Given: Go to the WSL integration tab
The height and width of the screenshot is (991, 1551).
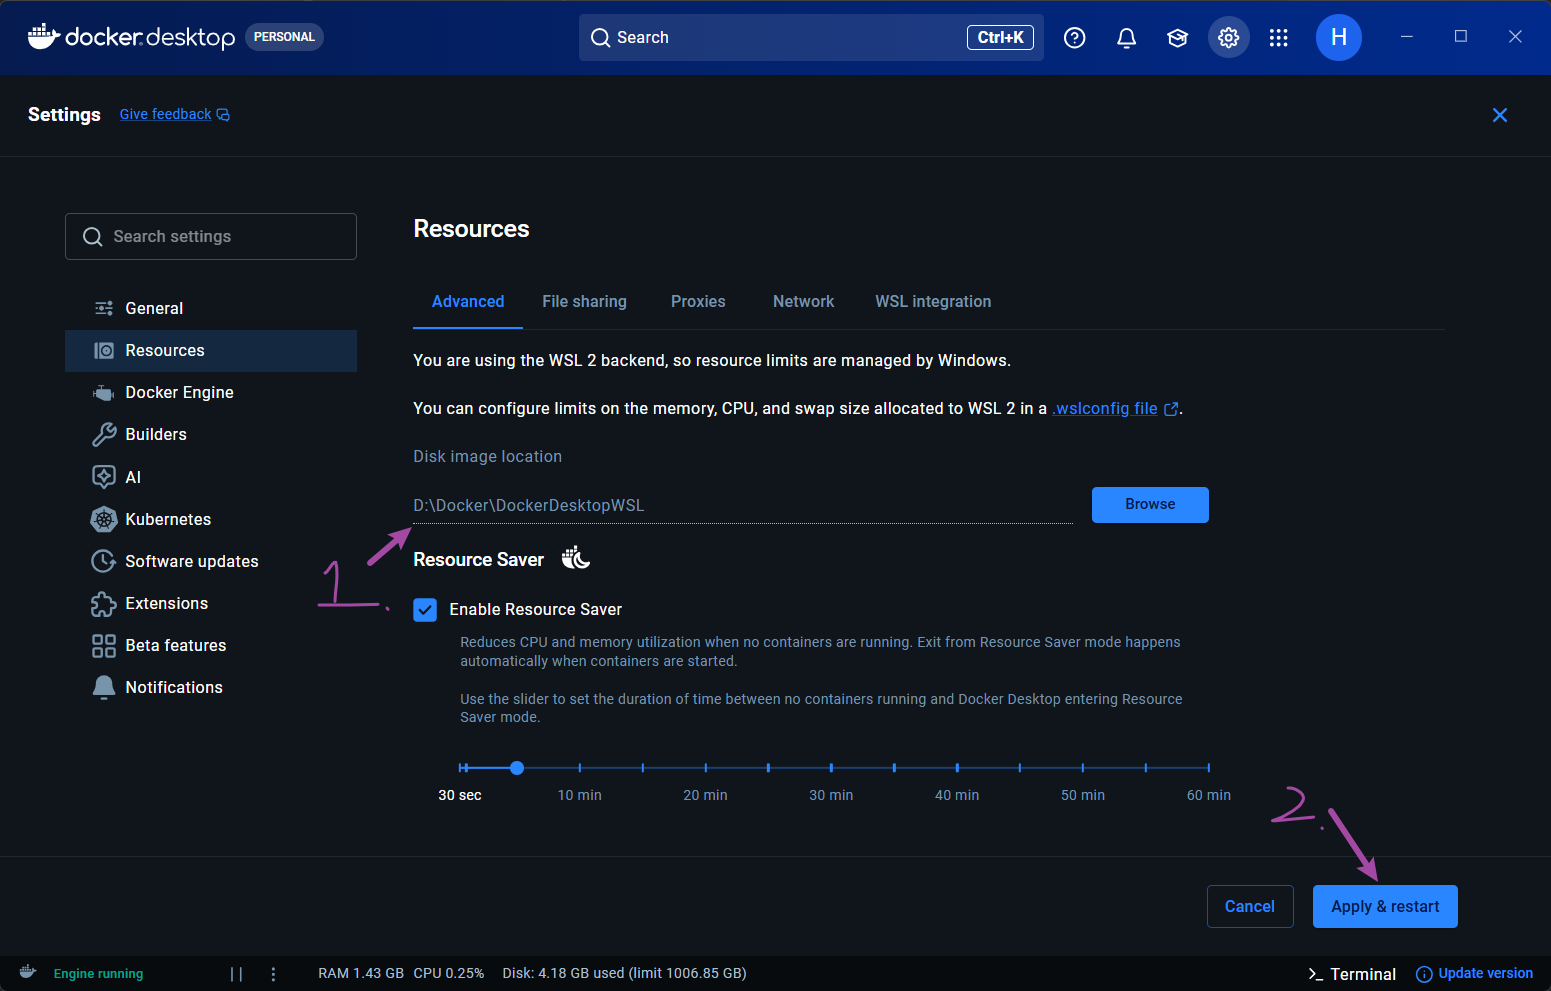Looking at the screenshot, I should coord(933,302).
